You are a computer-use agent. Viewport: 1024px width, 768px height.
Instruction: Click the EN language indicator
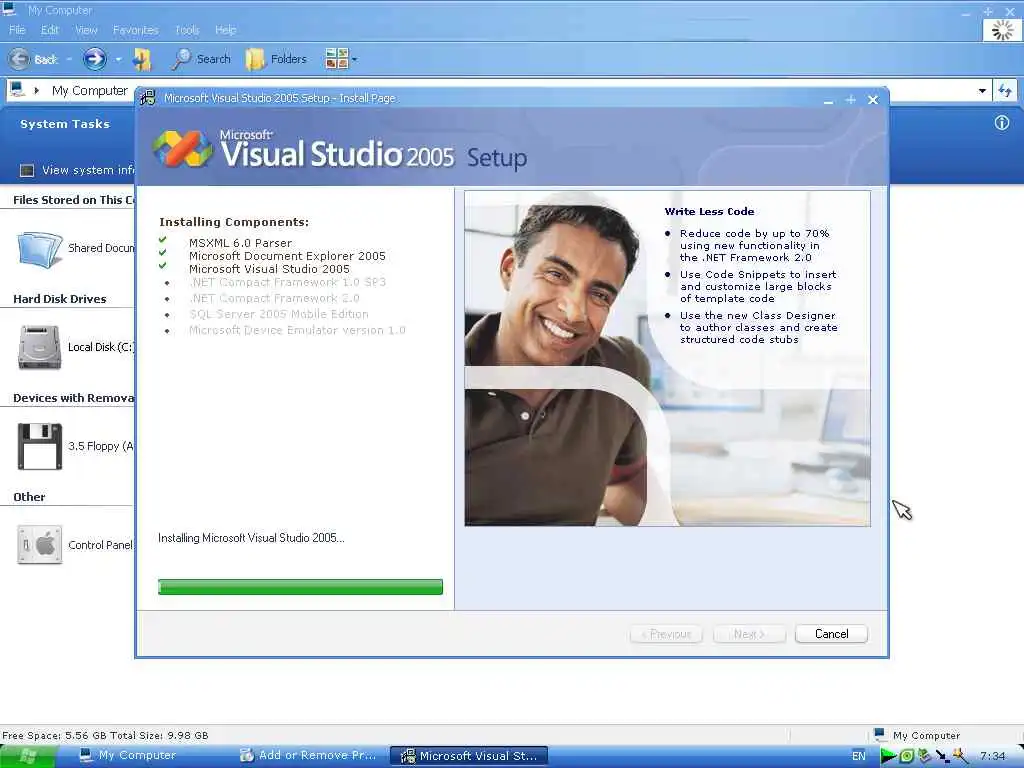[859, 756]
